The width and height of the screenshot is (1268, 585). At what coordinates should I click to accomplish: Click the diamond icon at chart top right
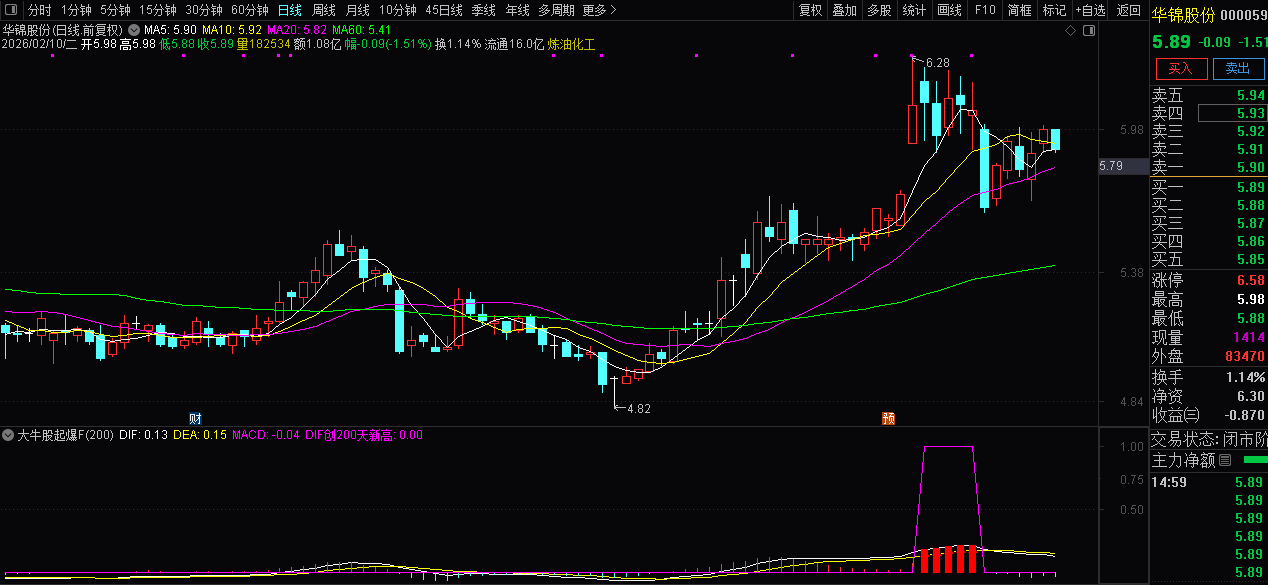[1071, 31]
